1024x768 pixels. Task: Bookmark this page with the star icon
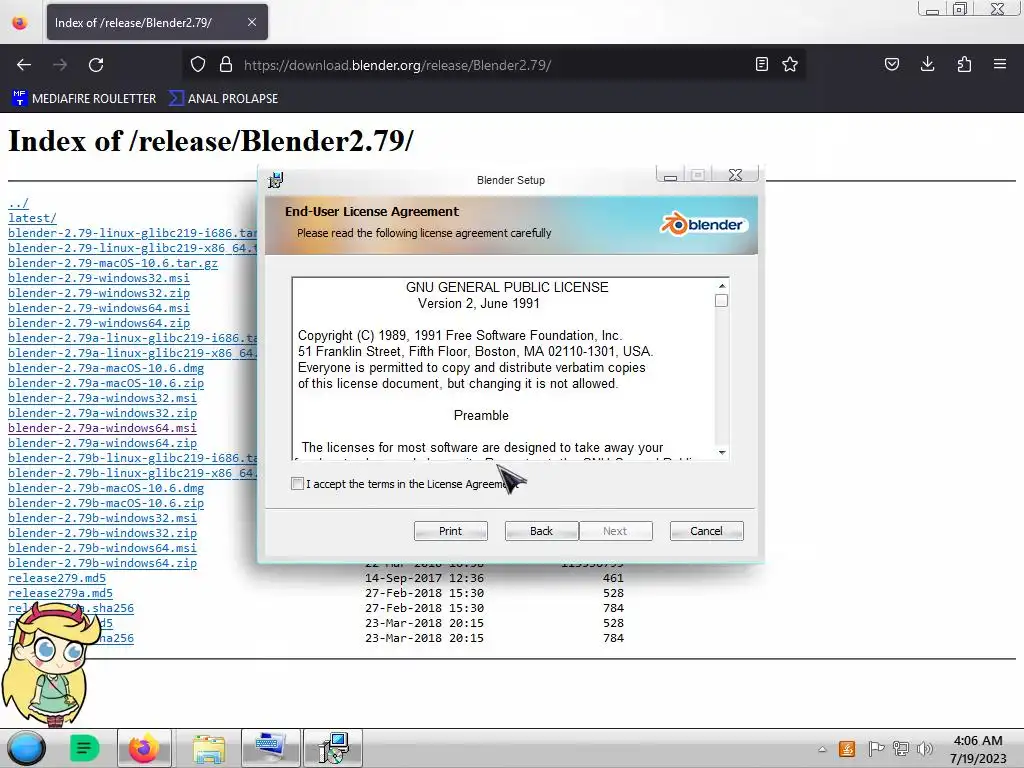[x=790, y=64]
